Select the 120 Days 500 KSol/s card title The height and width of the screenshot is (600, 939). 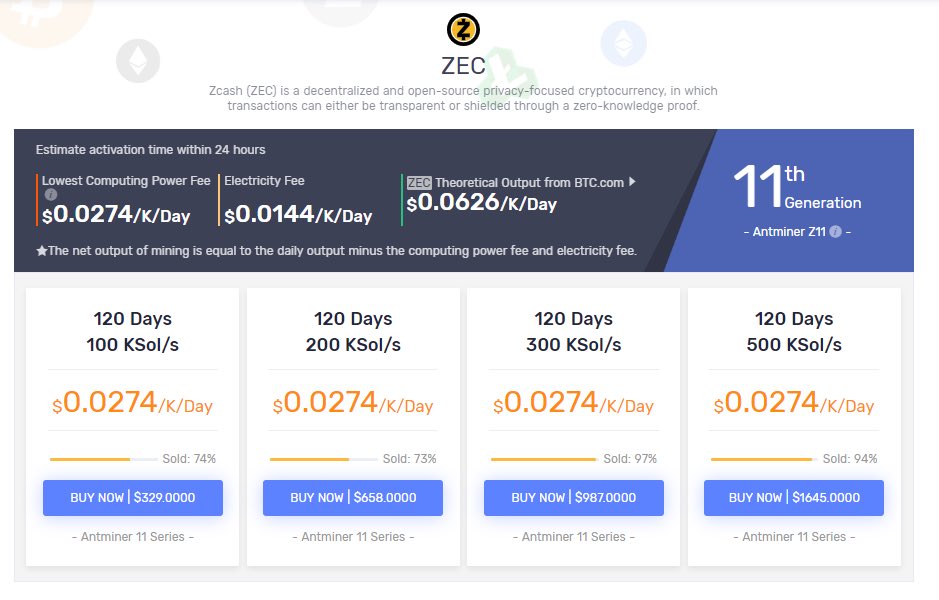pyautogui.click(x=794, y=332)
